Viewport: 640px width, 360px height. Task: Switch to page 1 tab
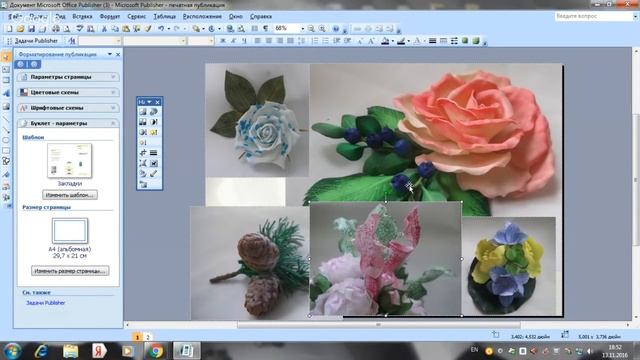coord(138,338)
